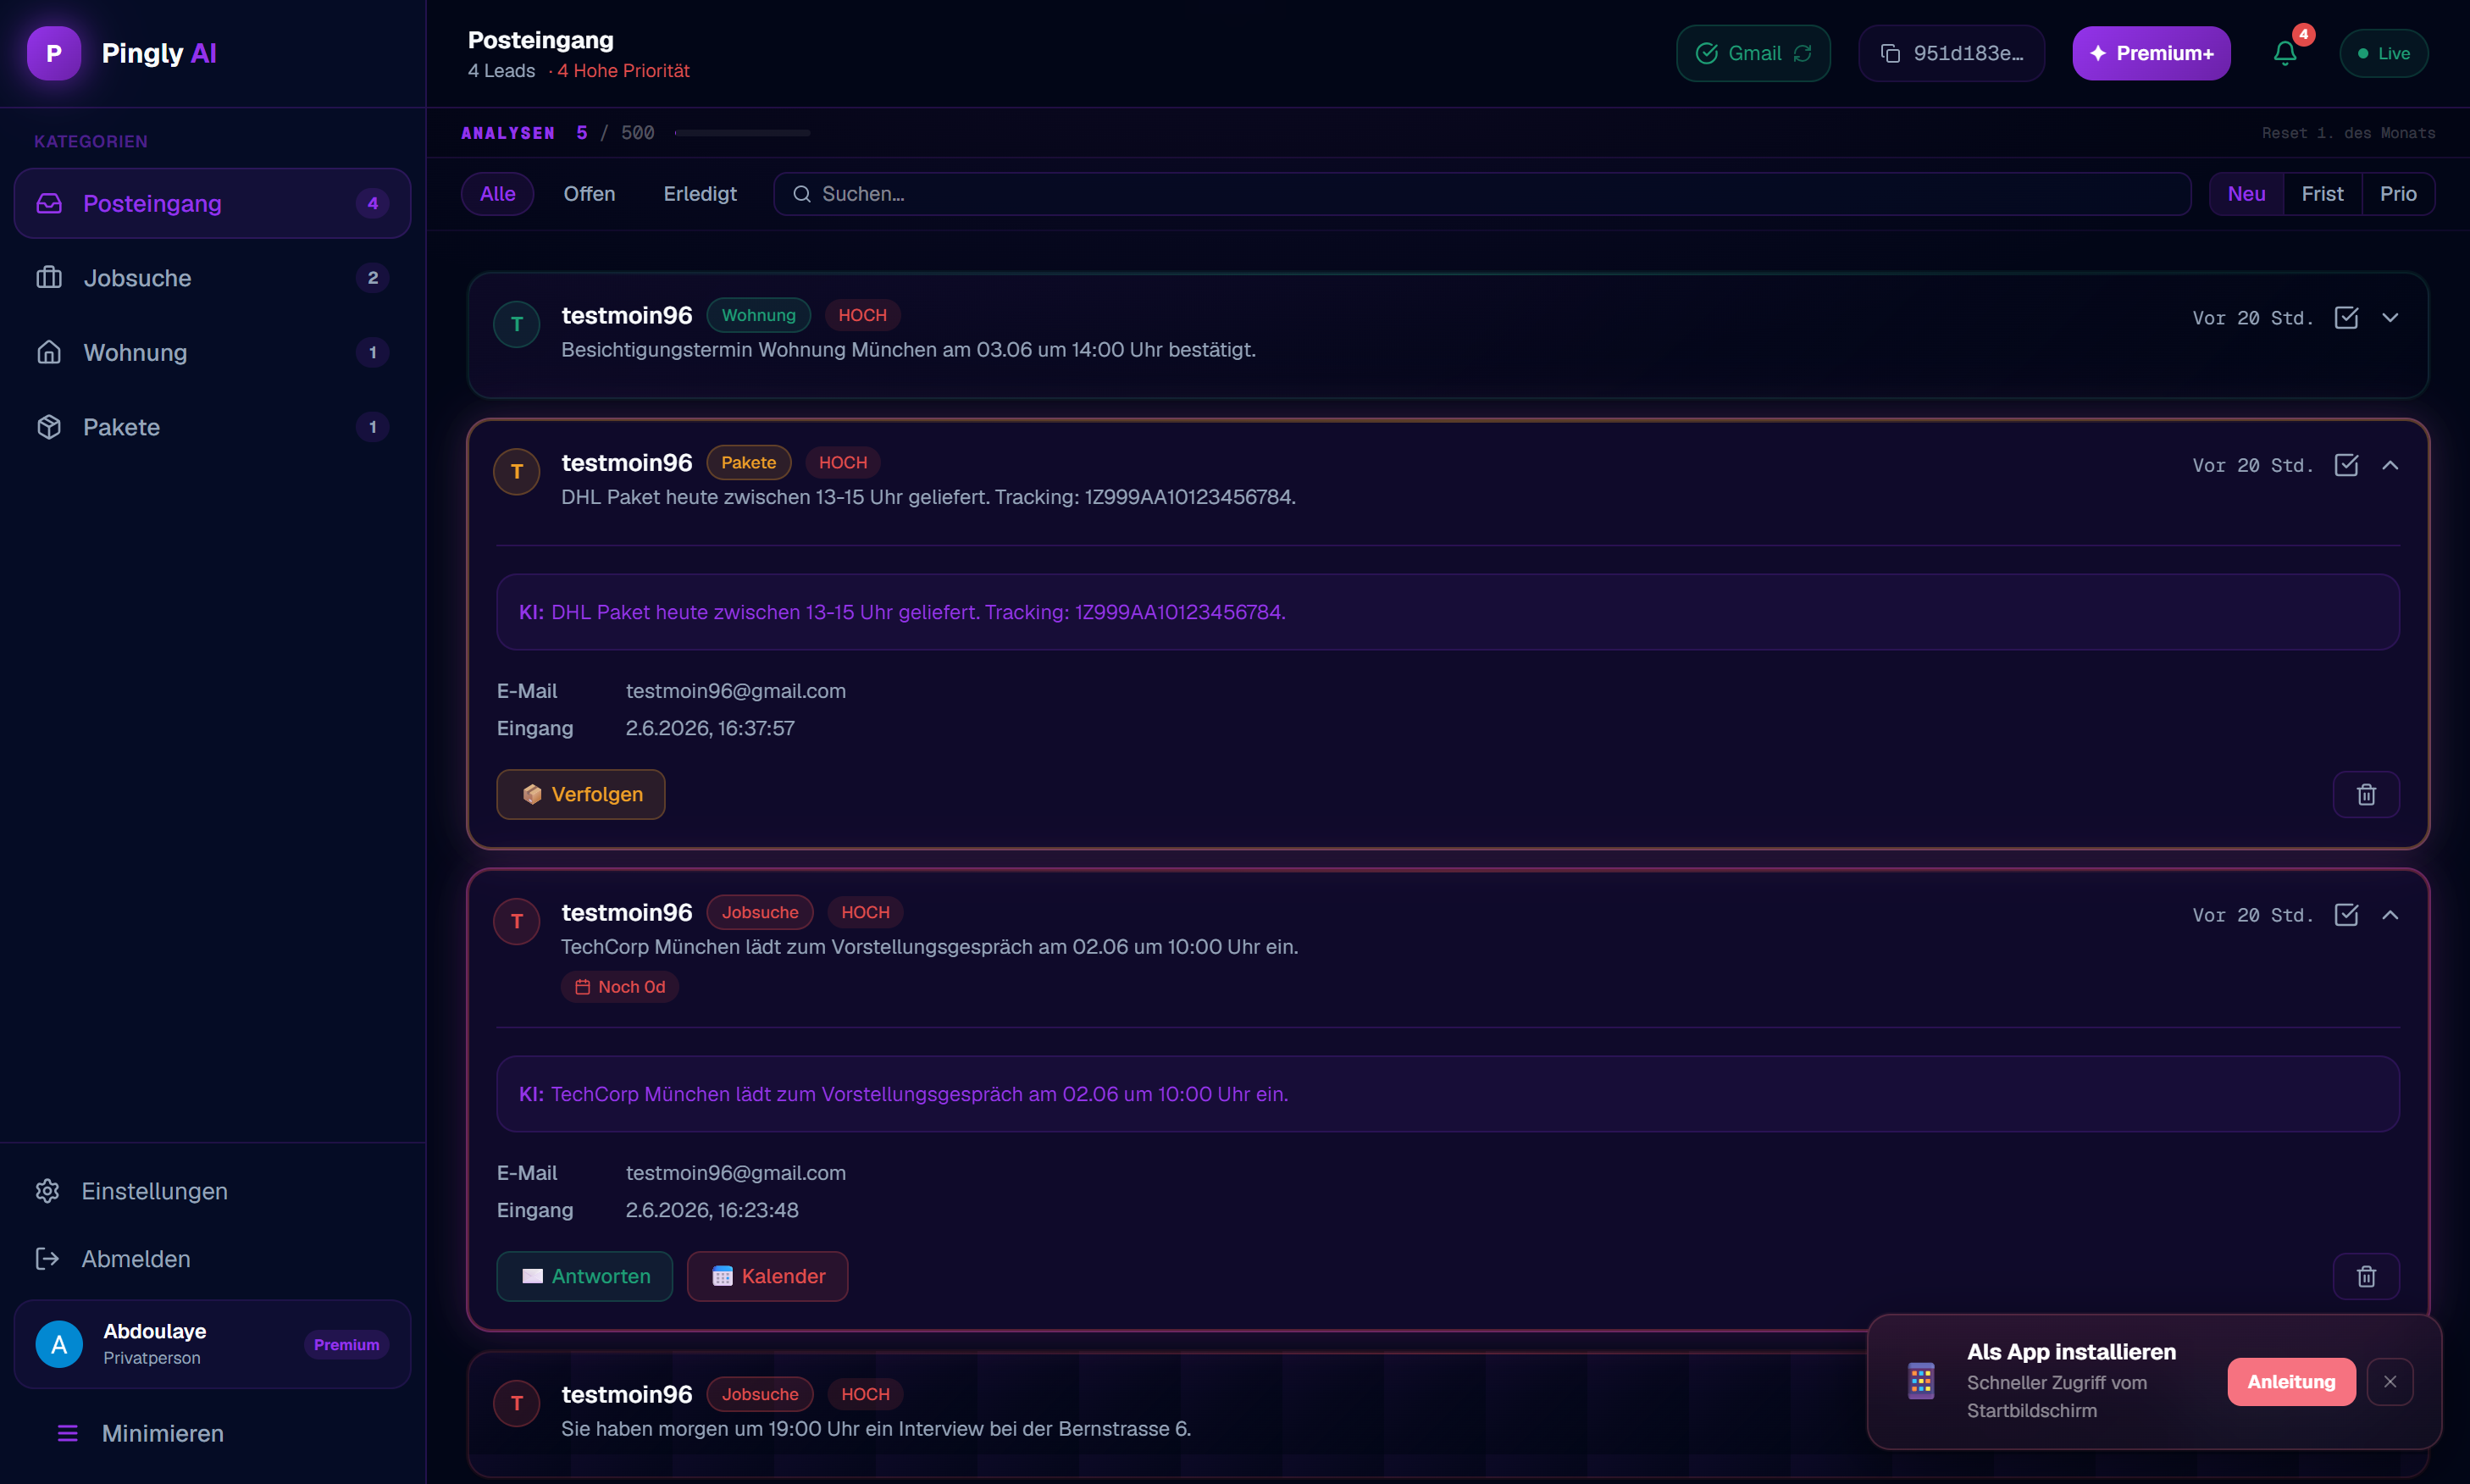The width and height of the screenshot is (2470, 1484).
Task: Click avatar of TechCorp Jobsuche lead
Action: click(517, 921)
